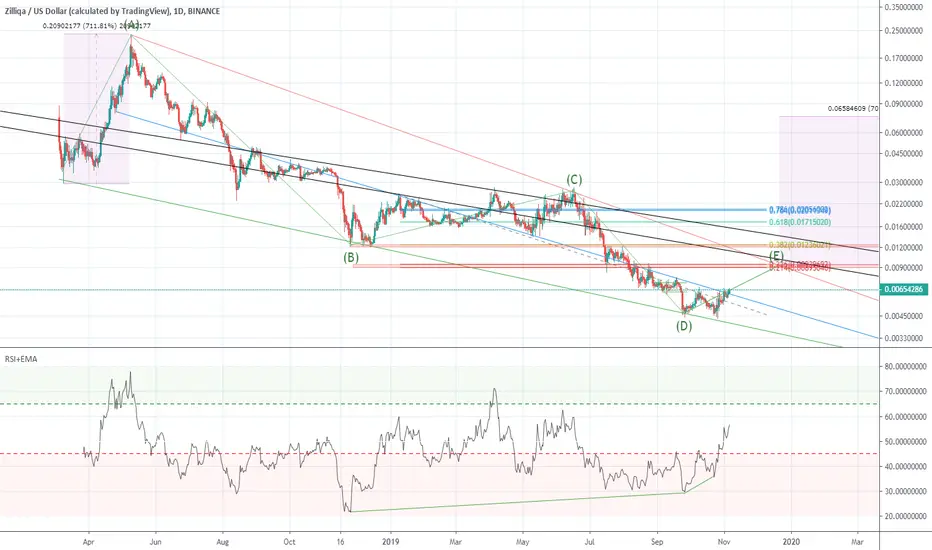Click the 16 date label on the time axis

(x=340, y=542)
